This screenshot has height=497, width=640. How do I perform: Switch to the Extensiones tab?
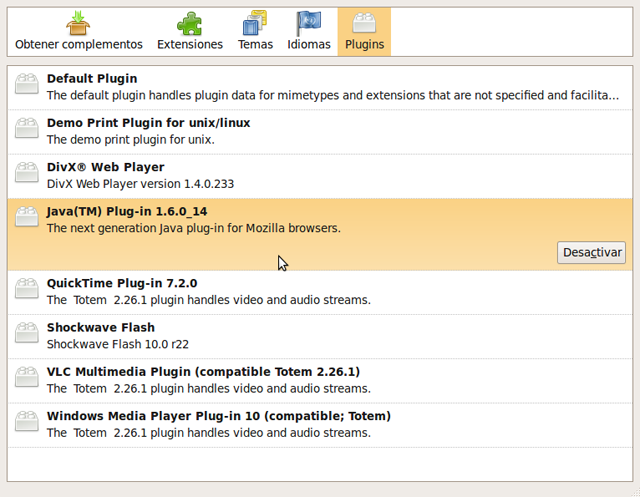(190, 32)
